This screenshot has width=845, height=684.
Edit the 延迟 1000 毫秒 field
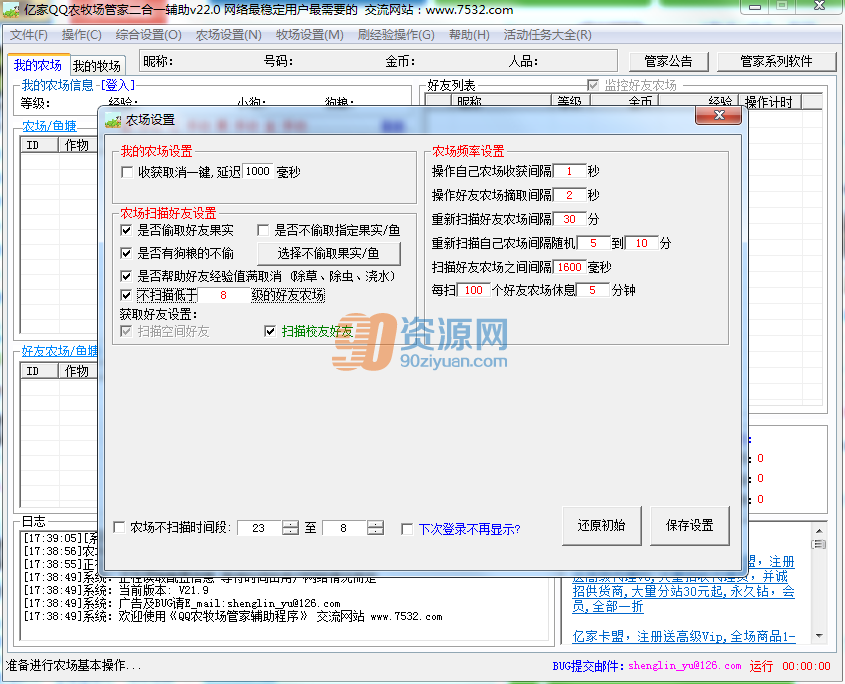[x=258, y=171]
